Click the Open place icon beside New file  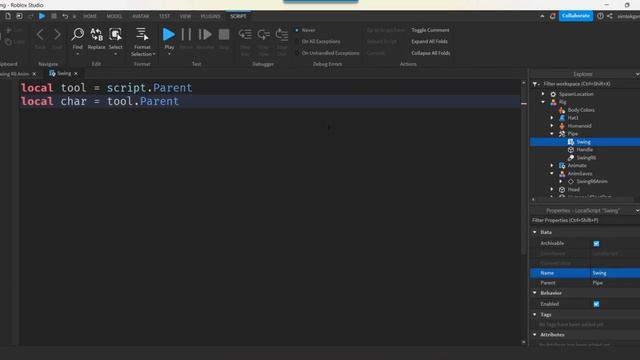pyautogui.click(x=19, y=16)
